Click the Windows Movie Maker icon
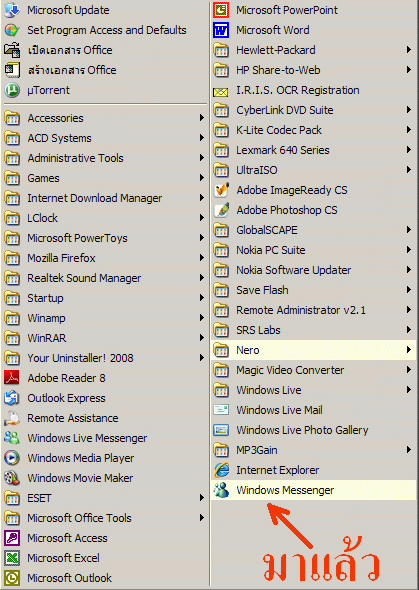The height and width of the screenshot is (590, 419). [12, 478]
